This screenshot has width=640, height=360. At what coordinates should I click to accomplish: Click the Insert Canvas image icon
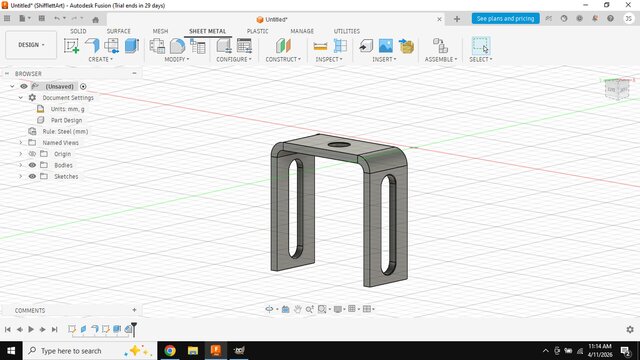coord(386,46)
